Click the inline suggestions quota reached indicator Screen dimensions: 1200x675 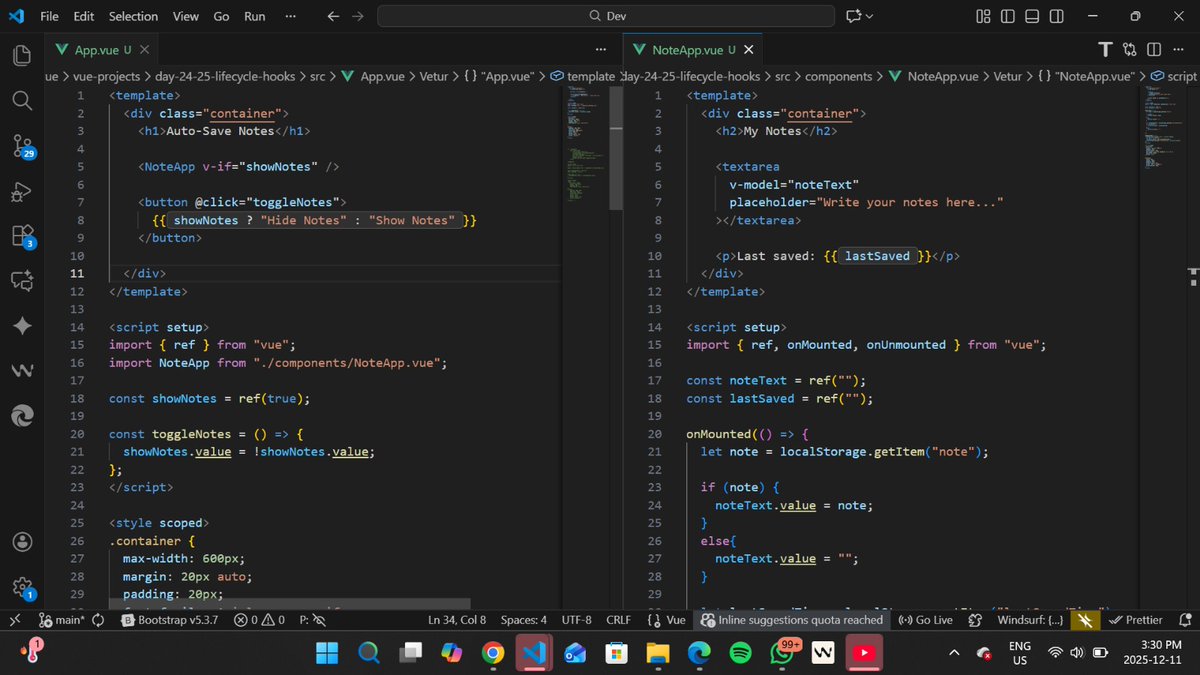point(792,620)
